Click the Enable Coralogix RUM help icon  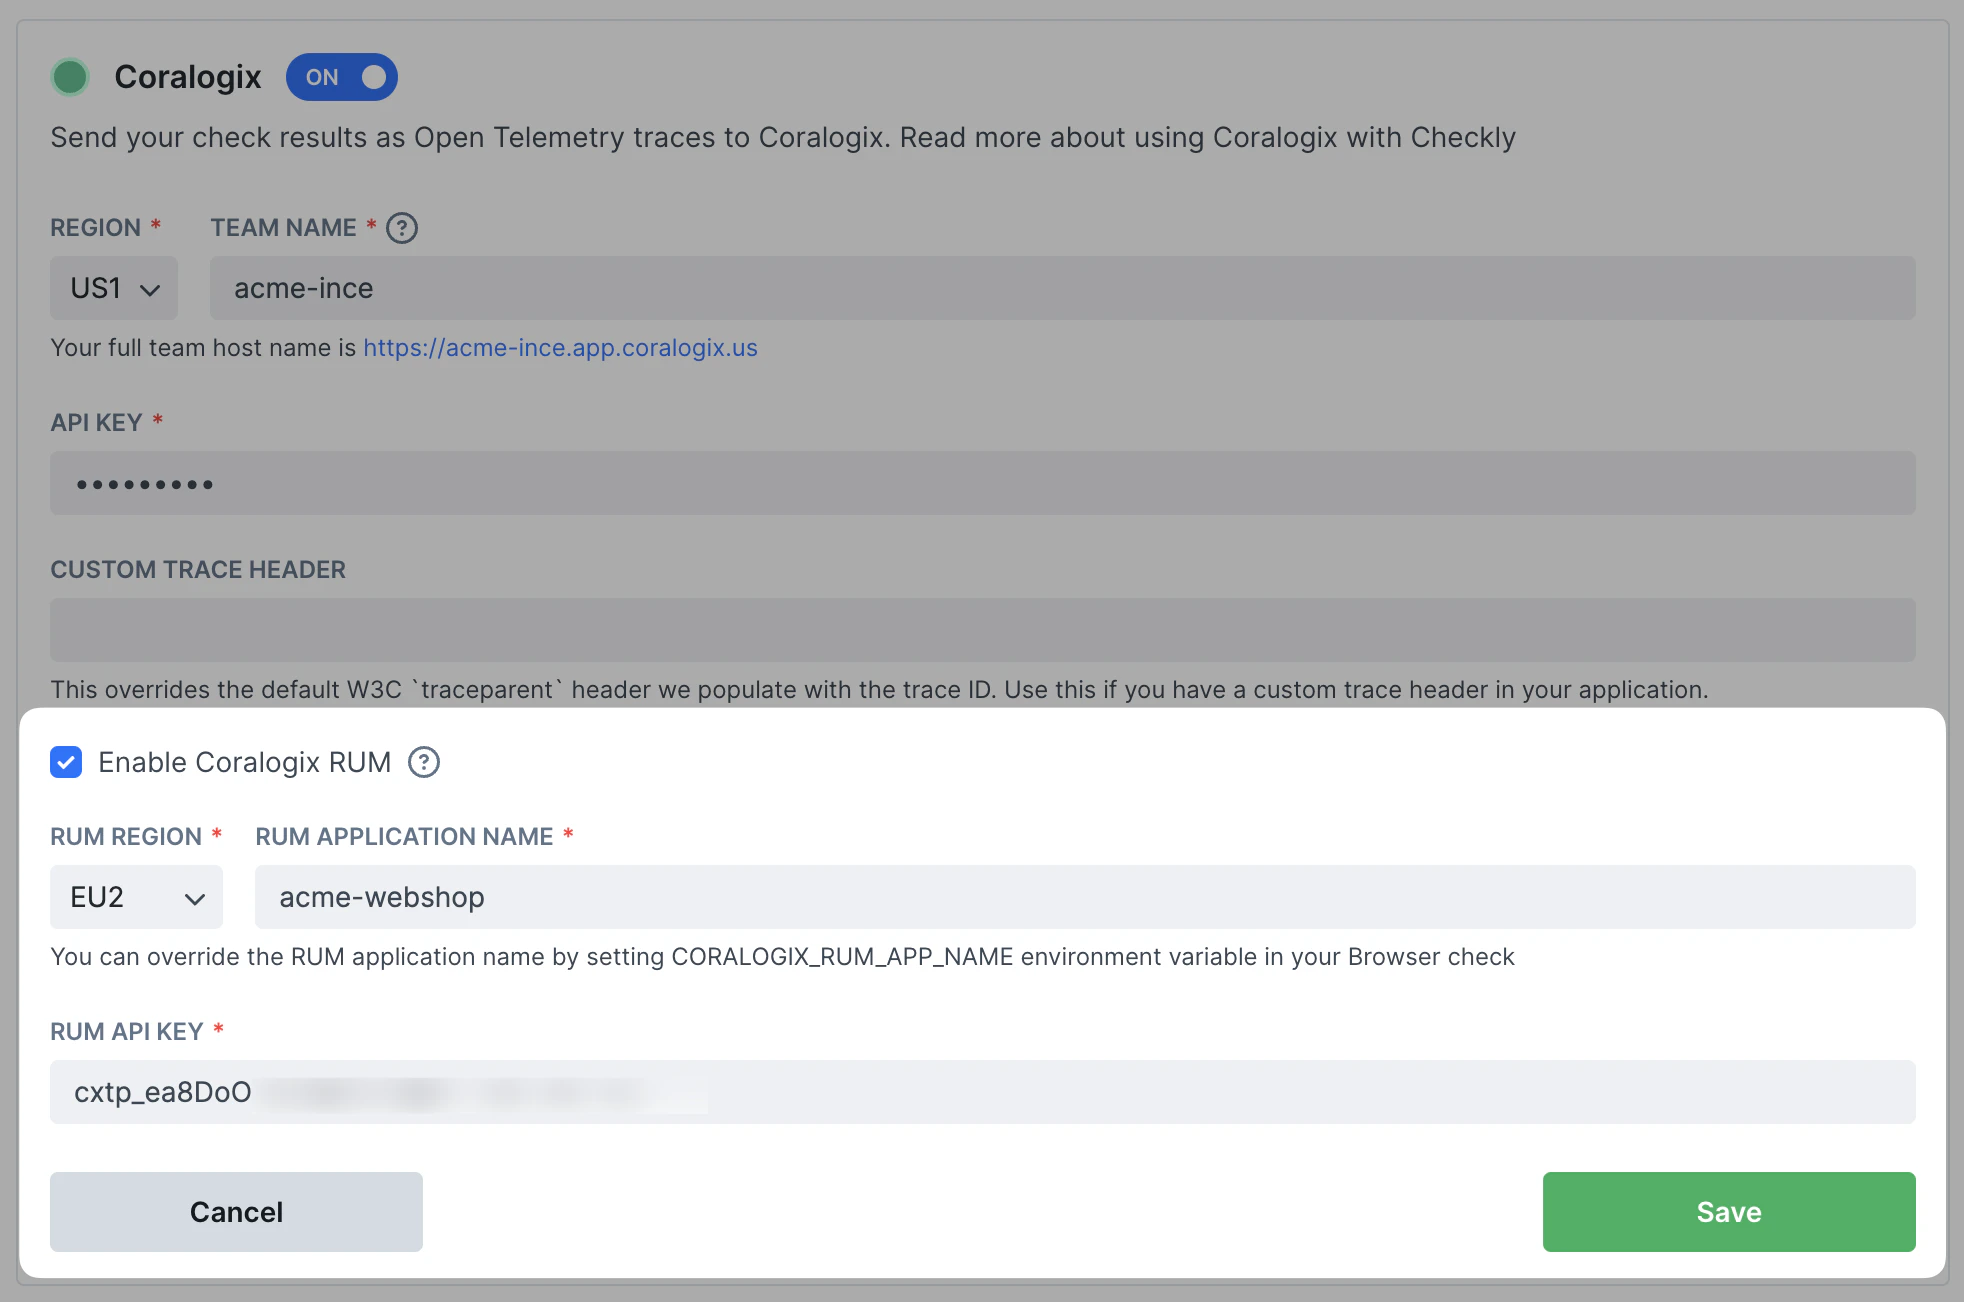click(424, 762)
